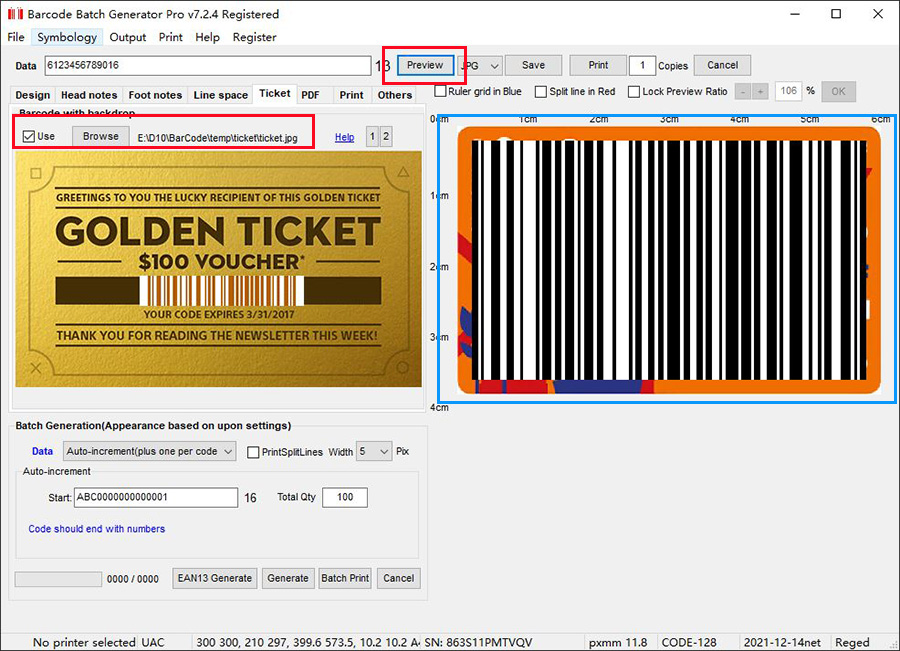Open the Symbology menu

point(67,37)
